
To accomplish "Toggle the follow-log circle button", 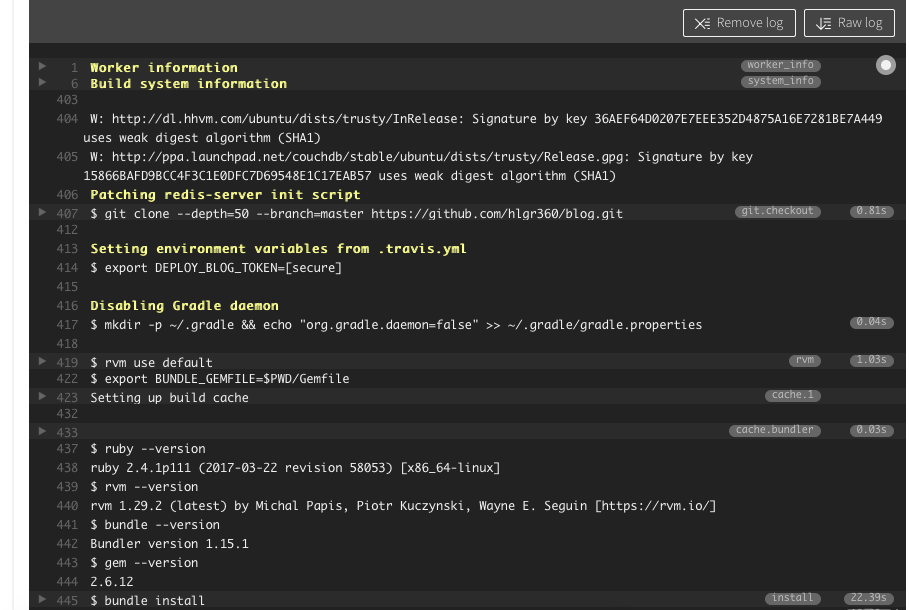I will 886,65.
